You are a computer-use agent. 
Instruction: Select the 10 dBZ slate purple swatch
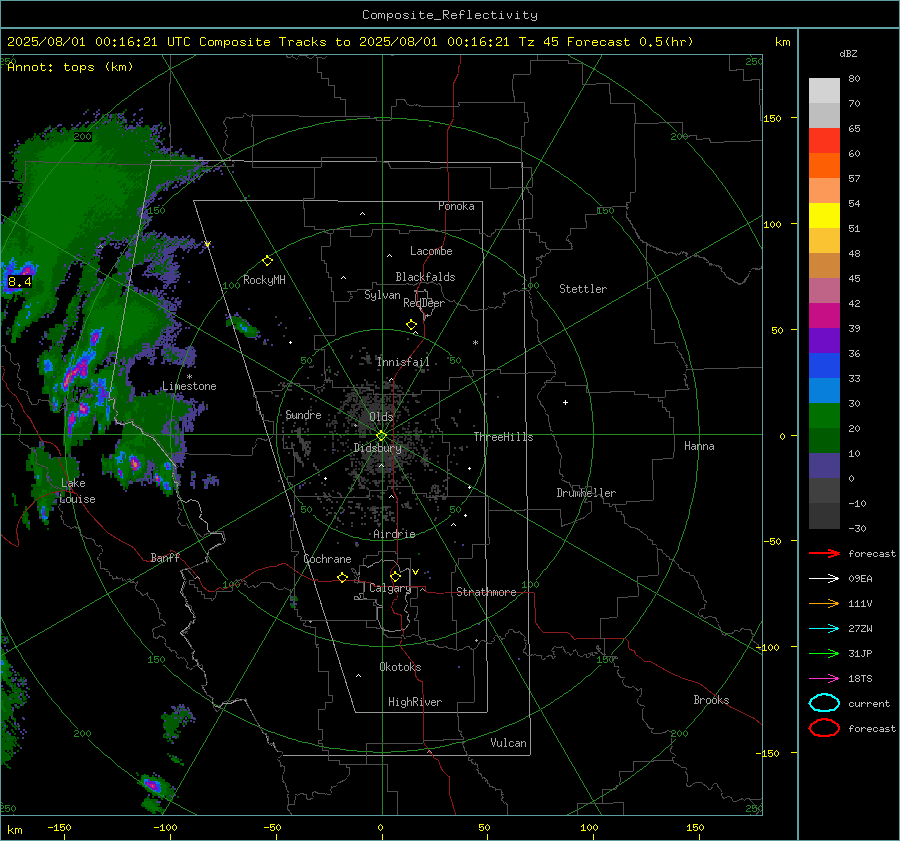click(824, 465)
